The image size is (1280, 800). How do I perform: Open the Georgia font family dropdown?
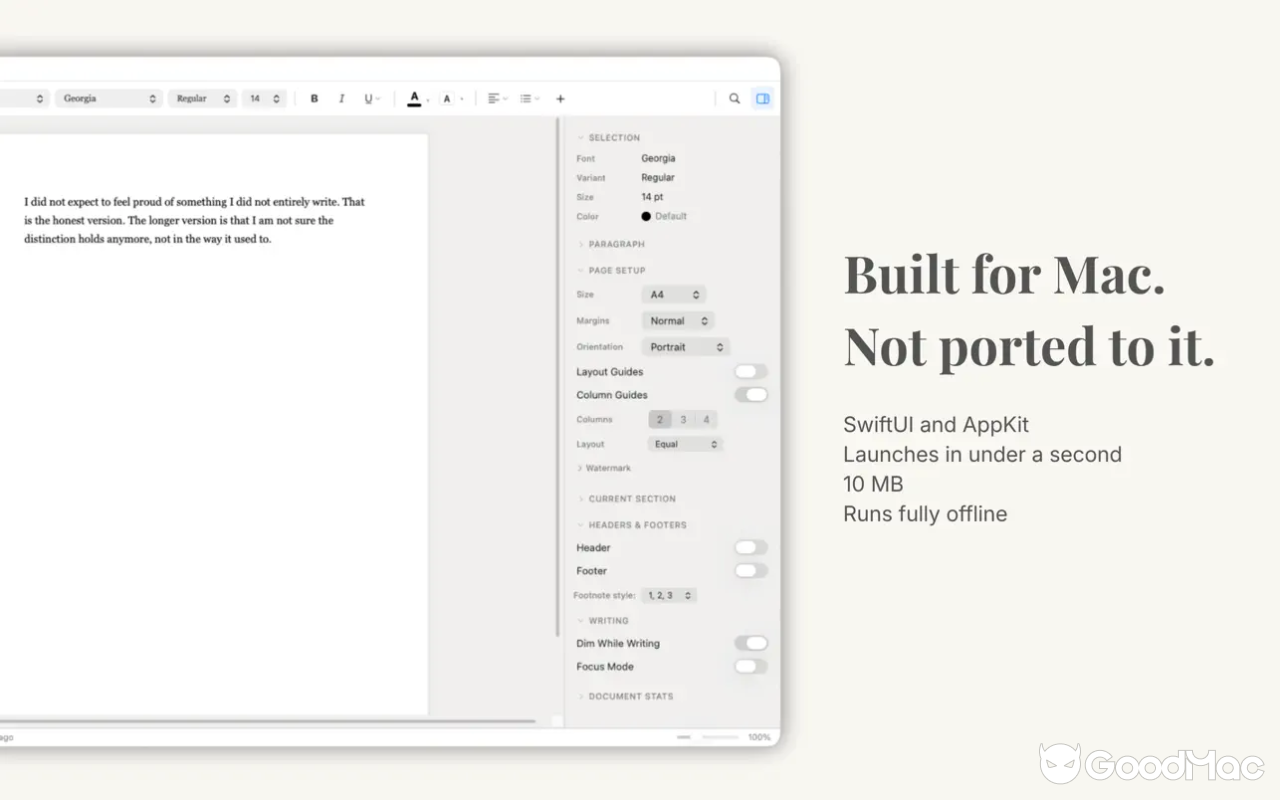click(x=109, y=99)
